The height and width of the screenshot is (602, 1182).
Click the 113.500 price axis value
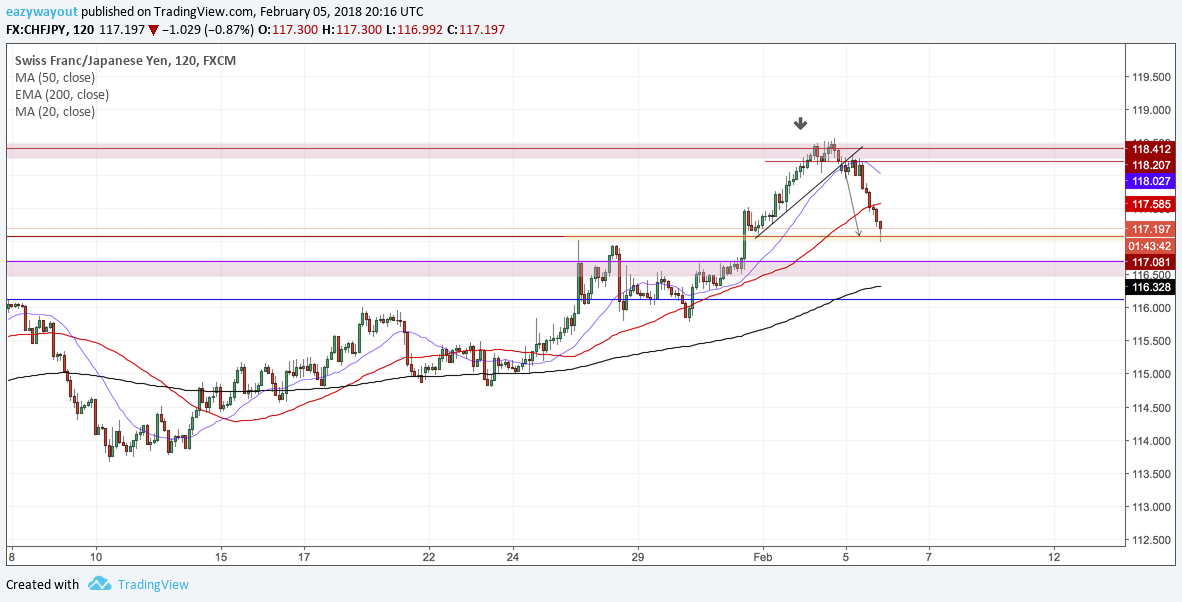click(1153, 474)
